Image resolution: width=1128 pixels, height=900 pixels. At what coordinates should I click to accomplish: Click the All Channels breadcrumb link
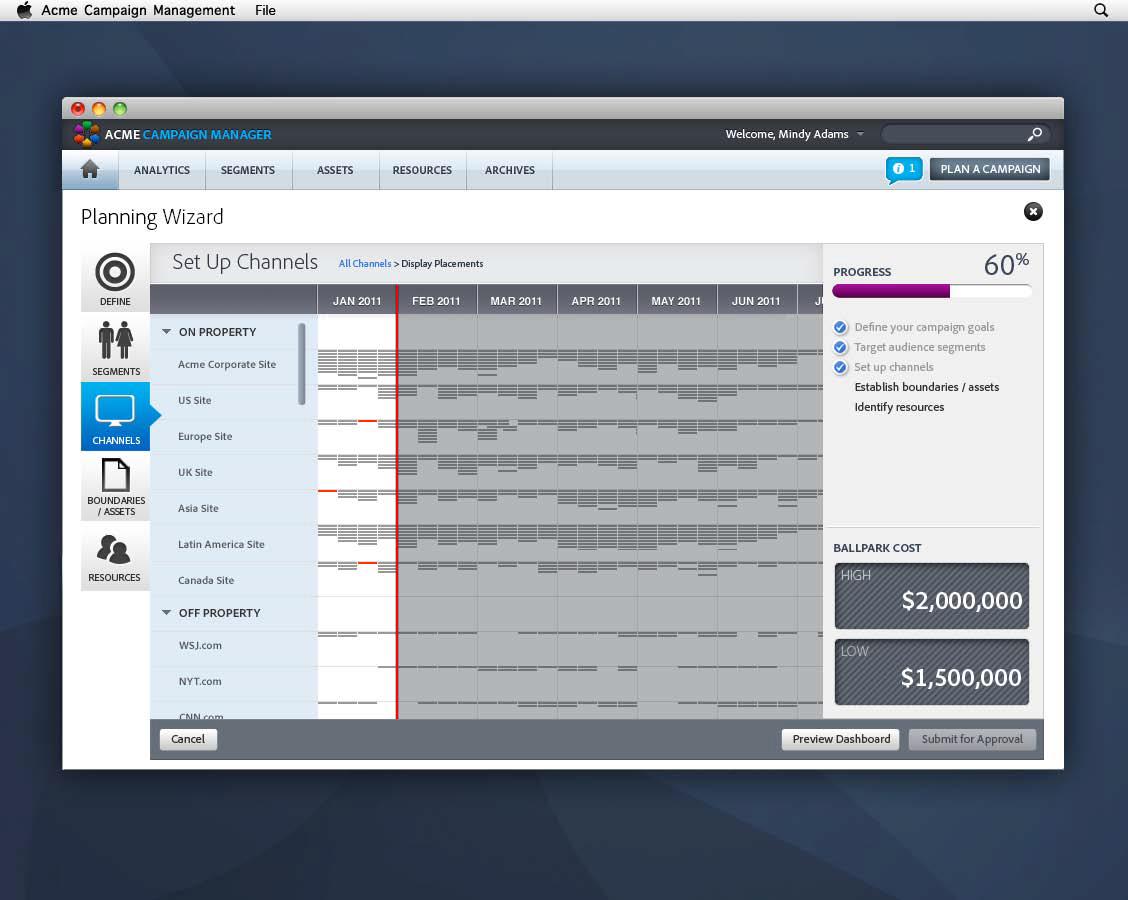(x=365, y=263)
